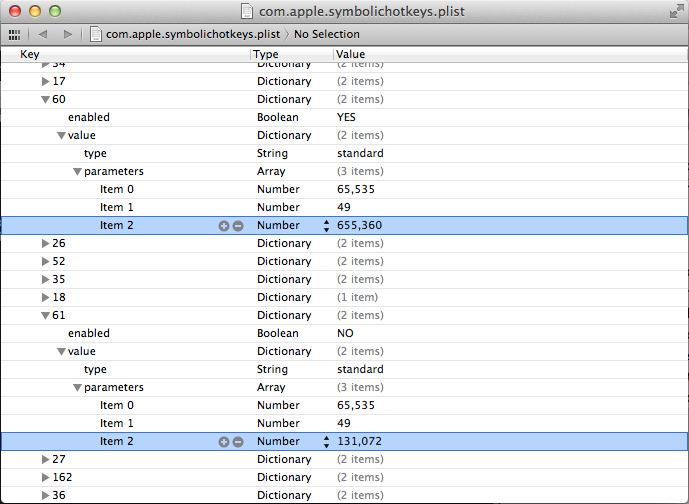The width and height of the screenshot is (689, 504).
Task: Collapse parameters array under key 60
Action: pos(77,172)
